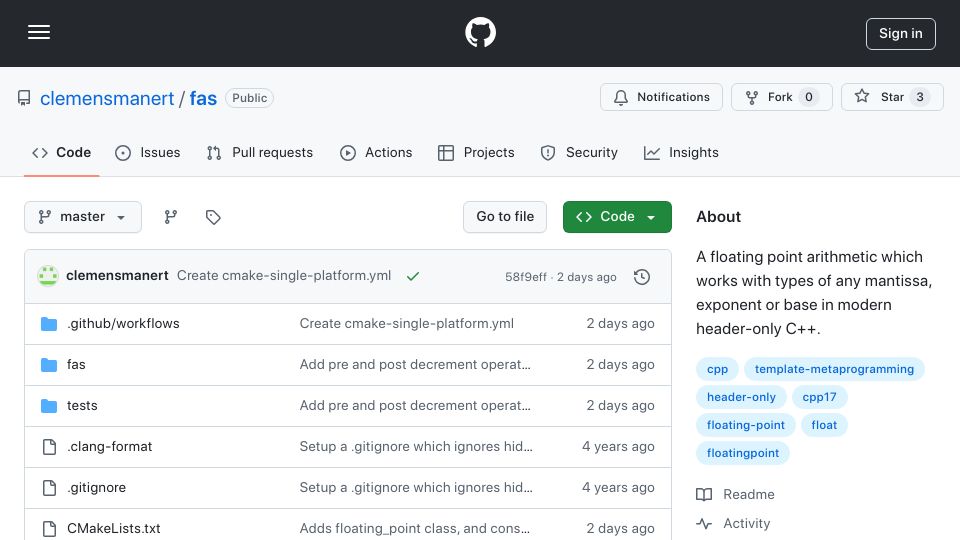This screenshot has width=960, height=540.
Task: Open the .clang-format file
Action: click(x=110, y=446)
